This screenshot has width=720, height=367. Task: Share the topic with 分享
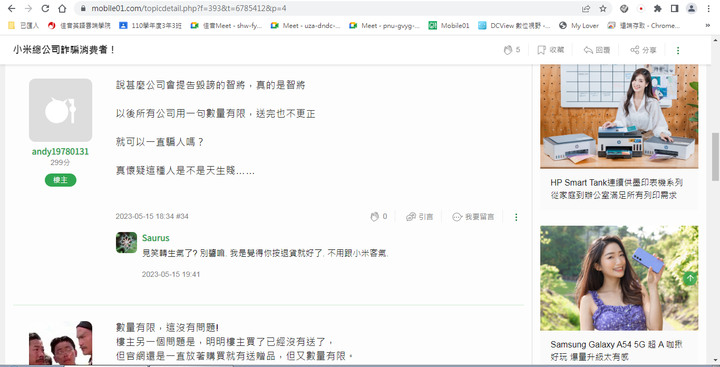coord(643,50)
